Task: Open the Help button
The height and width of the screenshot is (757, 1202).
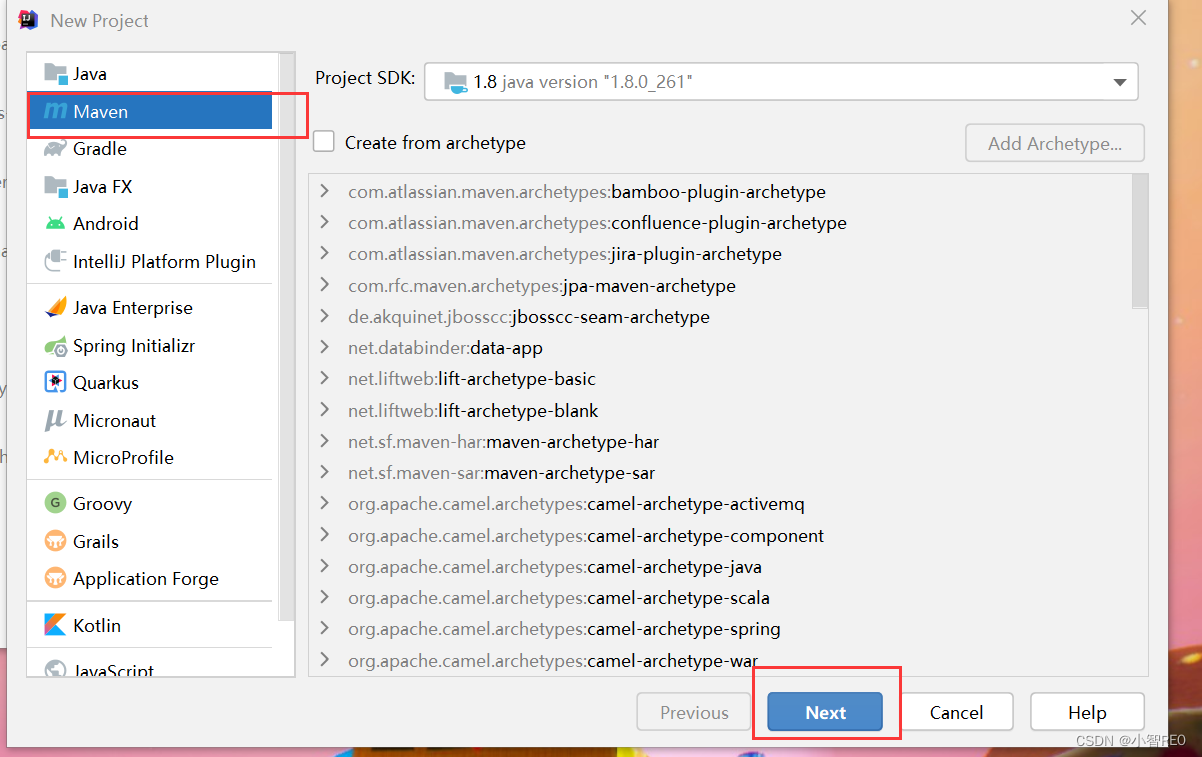Action: (x=1087, y=712)
